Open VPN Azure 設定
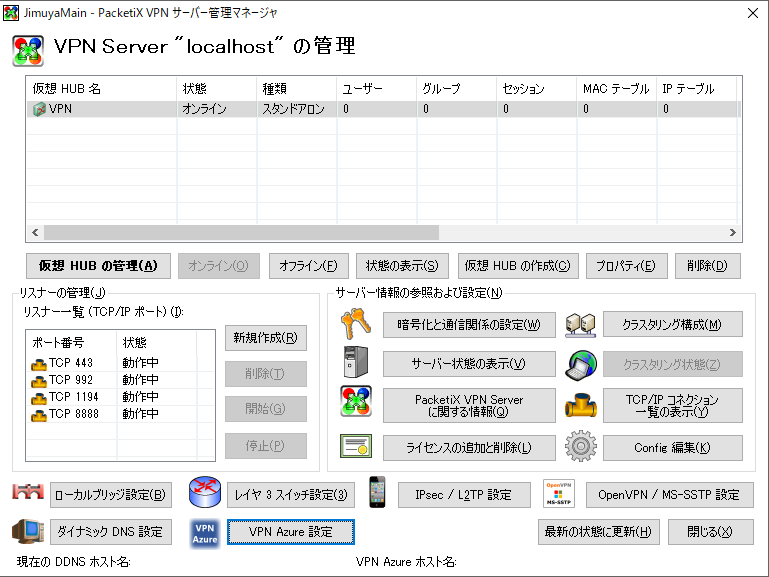 click(291, 532)
